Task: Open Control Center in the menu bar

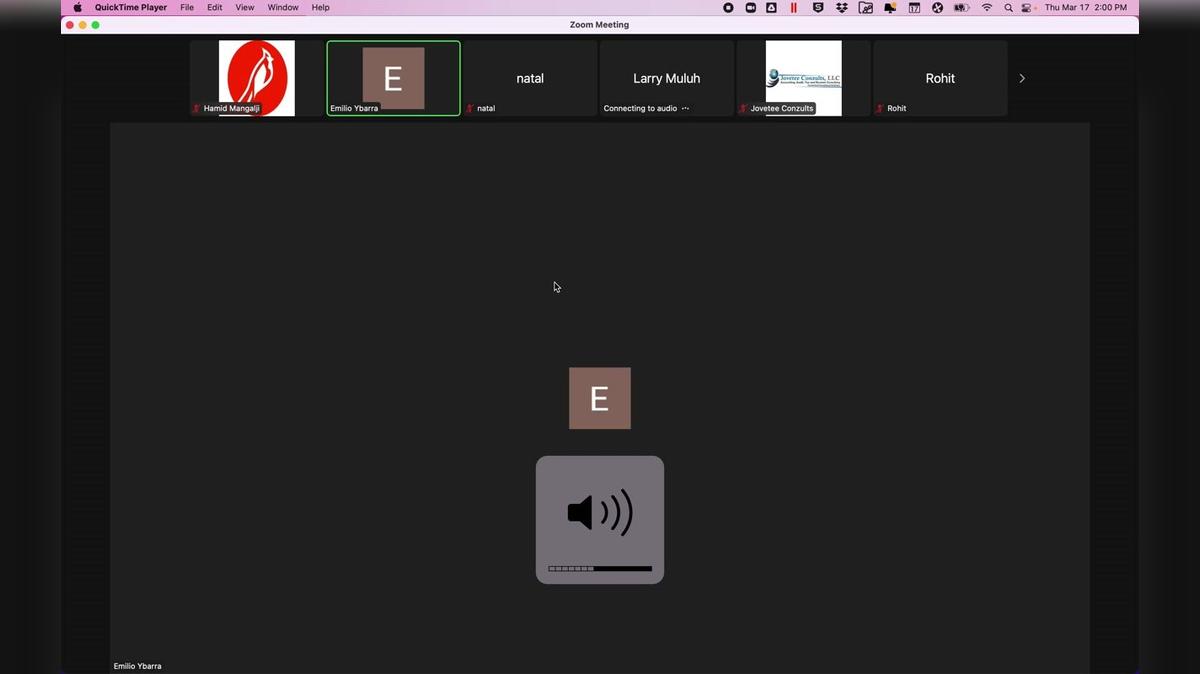Action: [x=1027, y=8]
